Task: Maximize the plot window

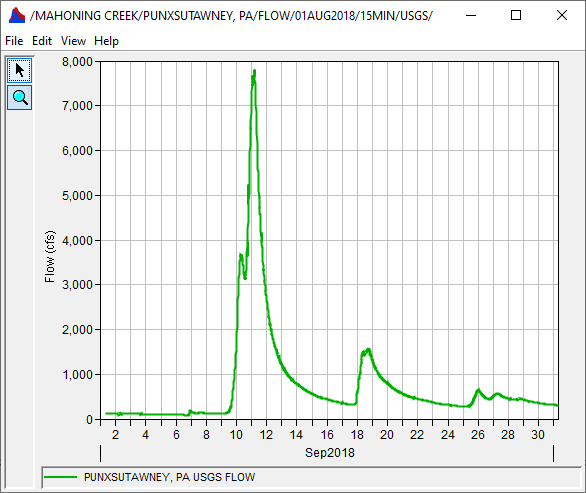Action: tap(516, 15)
